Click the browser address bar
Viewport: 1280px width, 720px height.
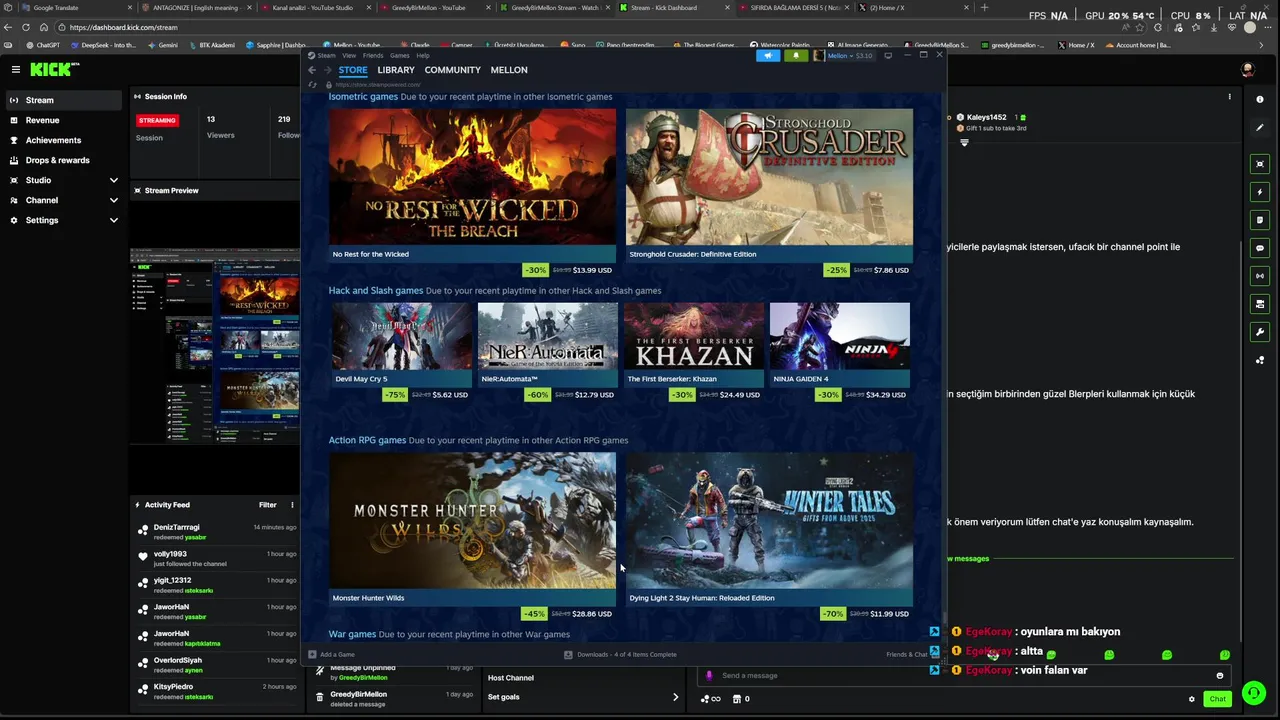click(600, 27)
